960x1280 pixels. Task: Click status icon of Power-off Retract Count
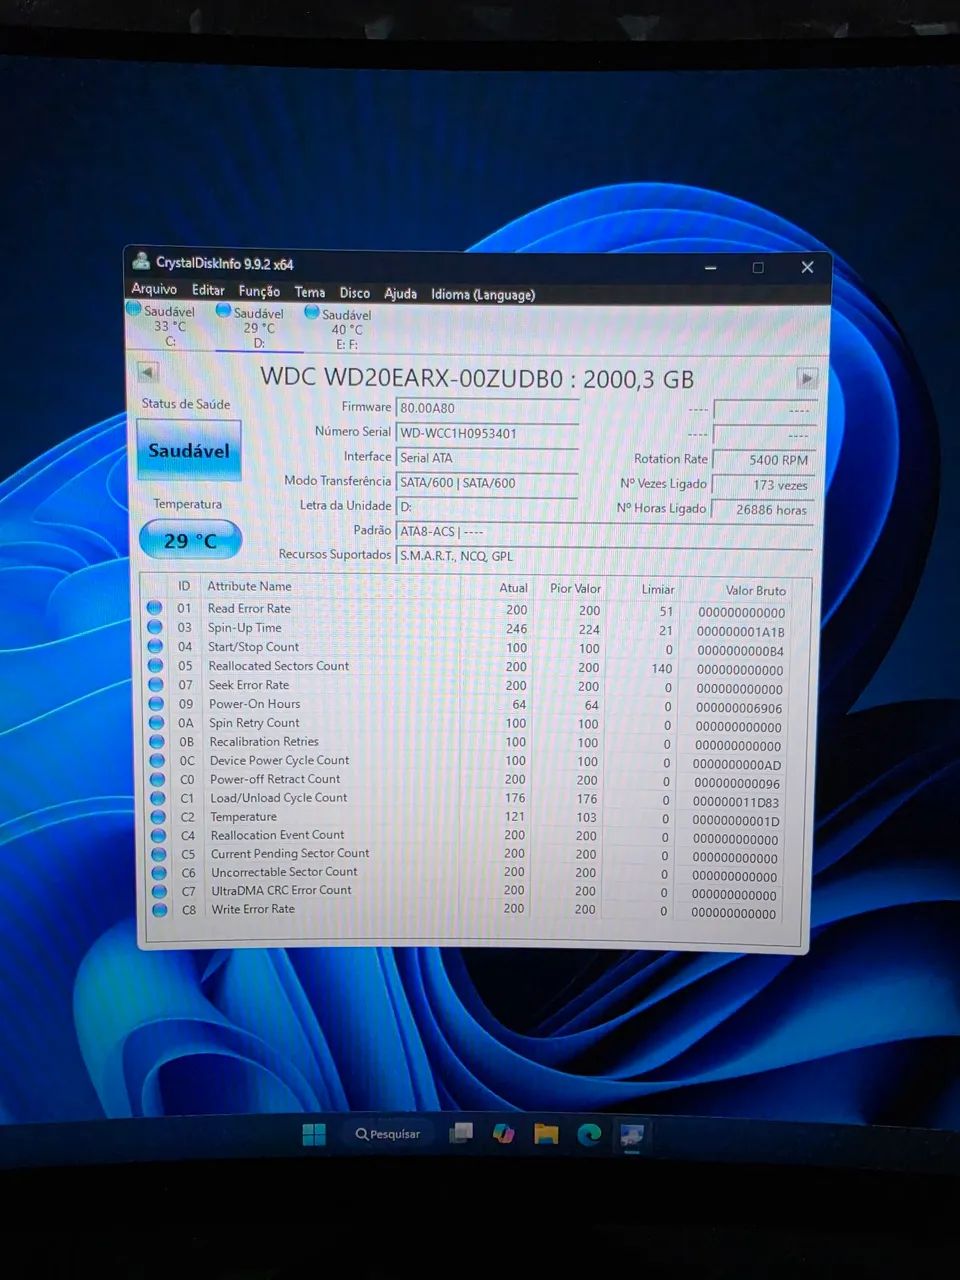coord(158,779)
